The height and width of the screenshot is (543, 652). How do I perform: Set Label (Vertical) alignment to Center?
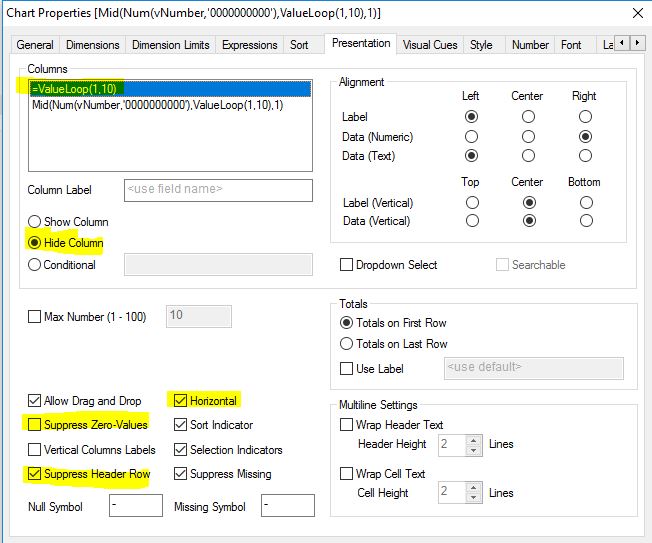[529, 202]
